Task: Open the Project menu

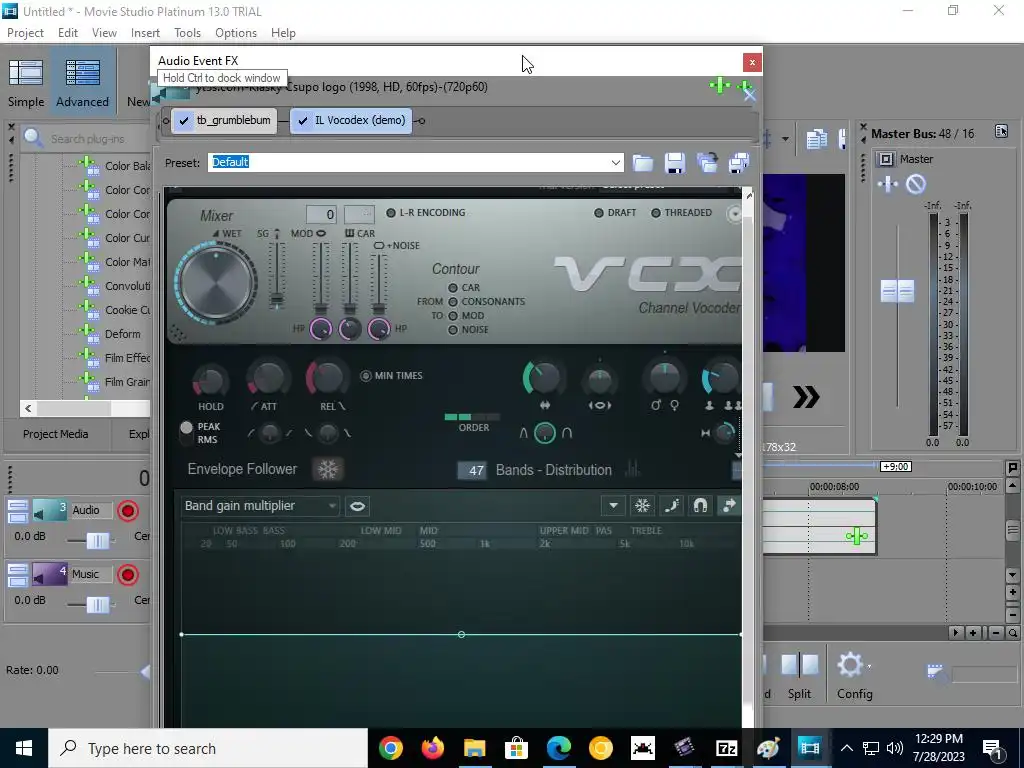Action: click(x=25, y=33)
